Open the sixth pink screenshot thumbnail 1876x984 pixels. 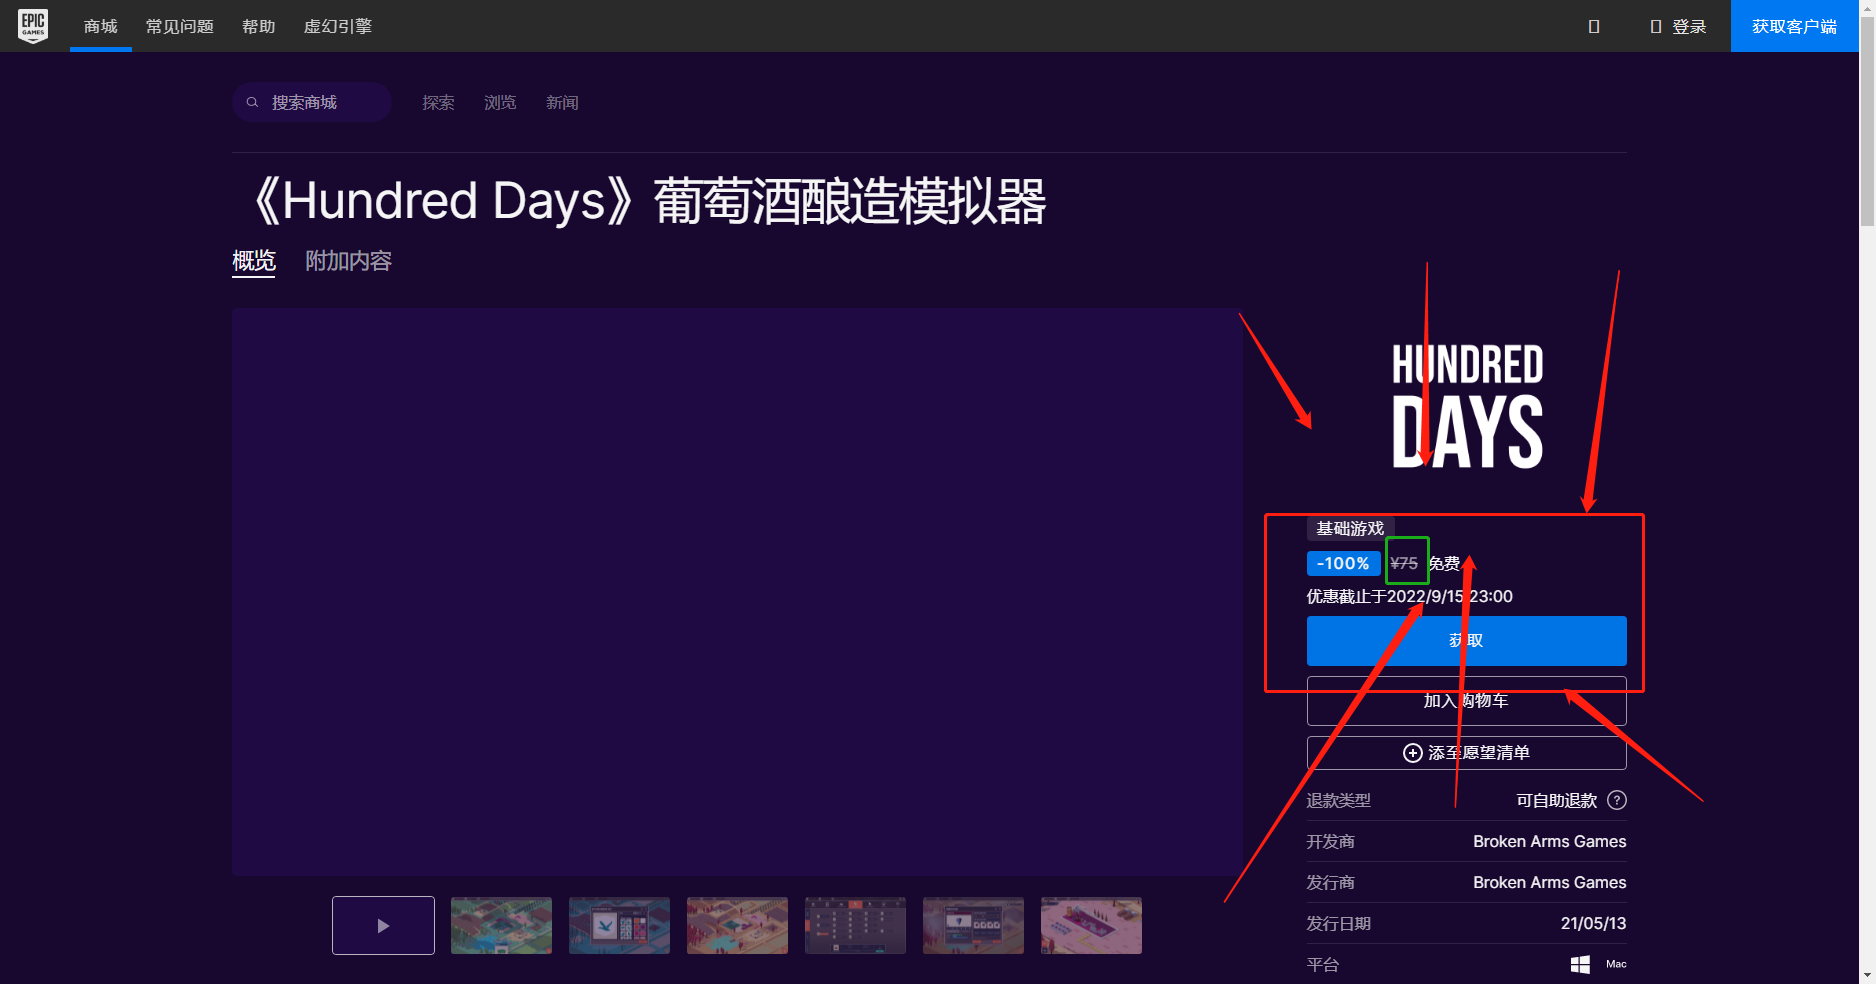[1091, 926]
